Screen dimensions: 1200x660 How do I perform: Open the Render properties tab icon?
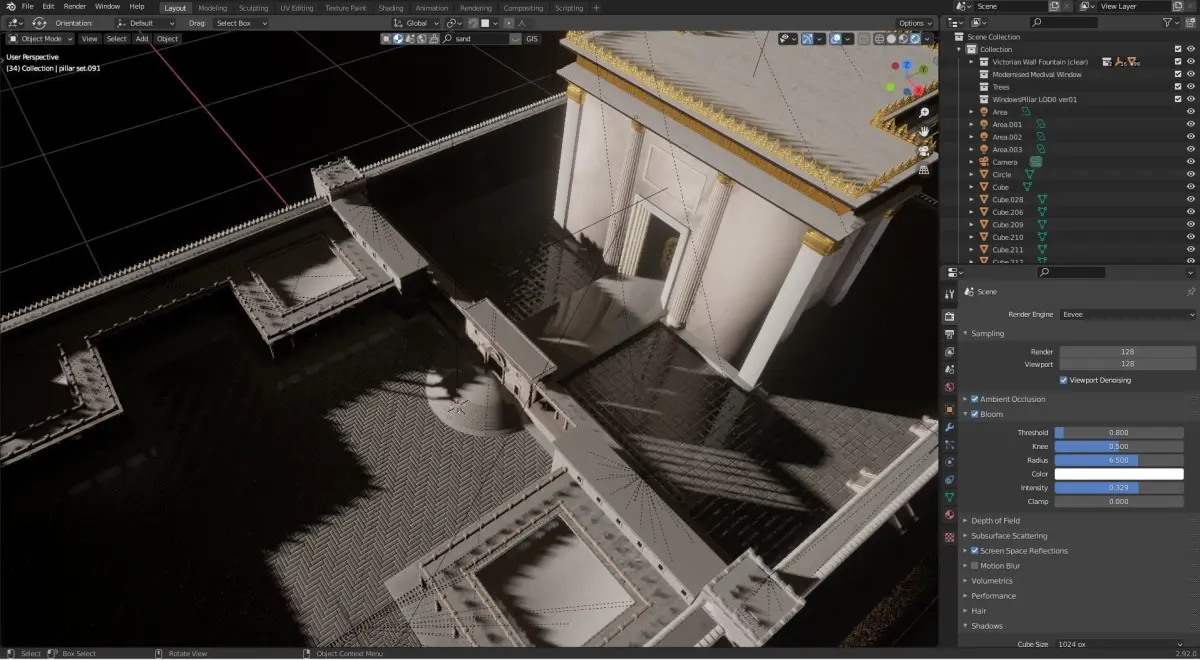coord(949,316)
